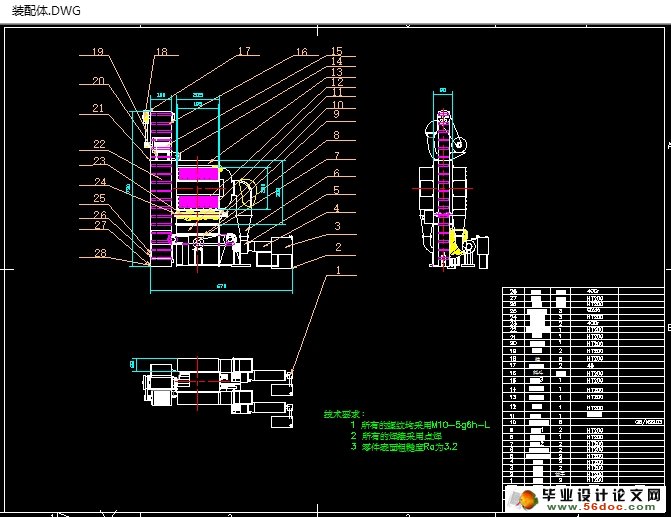Click callout number 22
Viewport: 671px width, 517px height.
point(99,144)
